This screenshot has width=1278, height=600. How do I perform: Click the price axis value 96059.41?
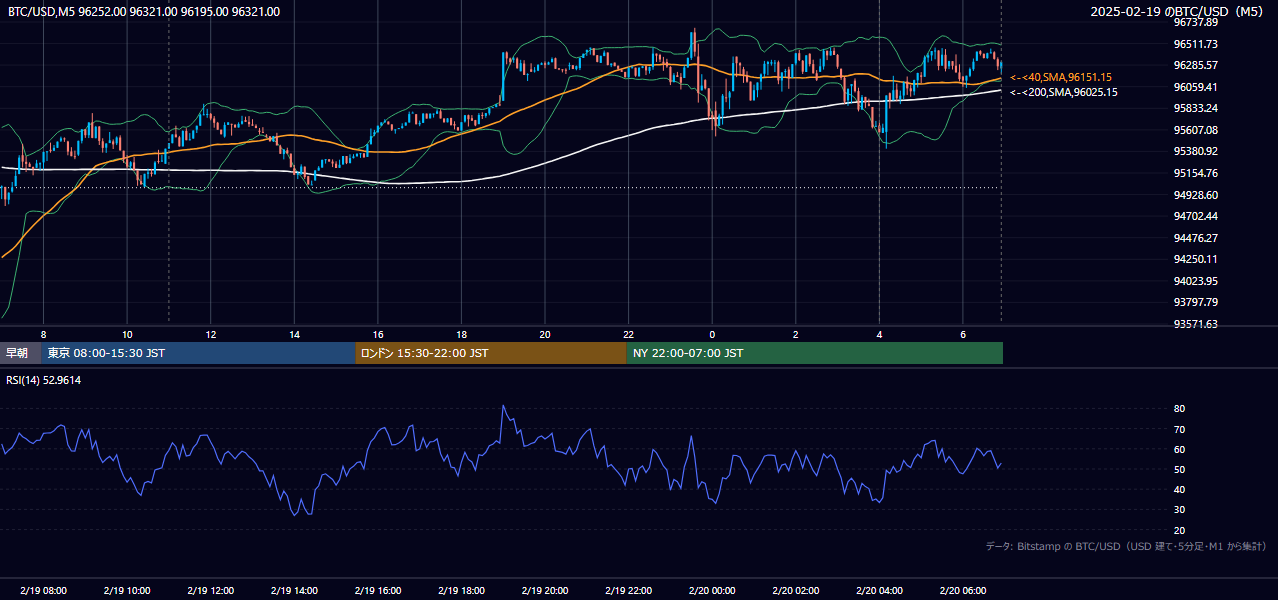coord(1195,87)
